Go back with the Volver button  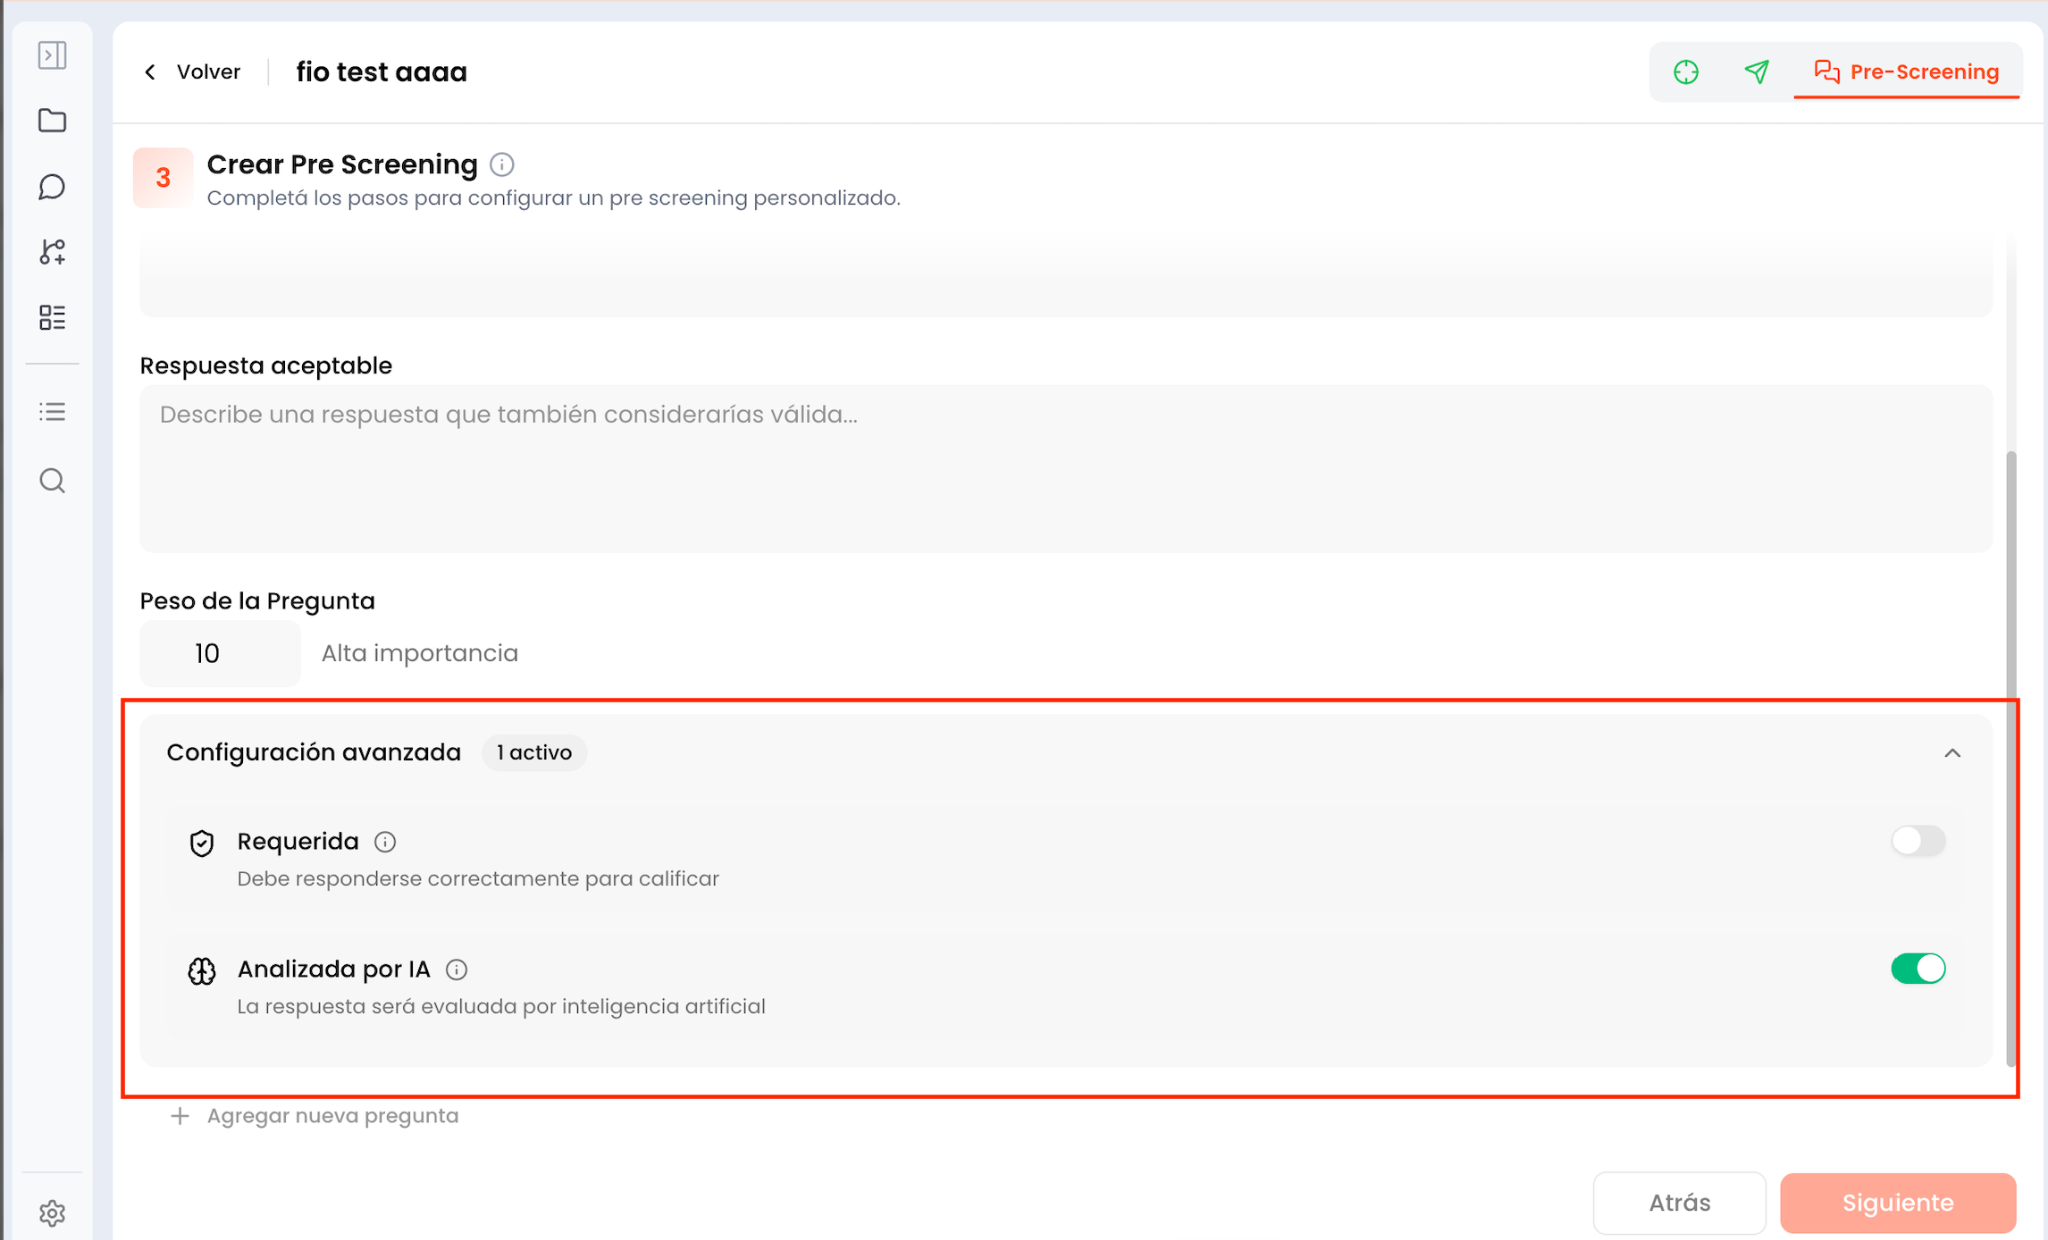(x=192, y=72)
